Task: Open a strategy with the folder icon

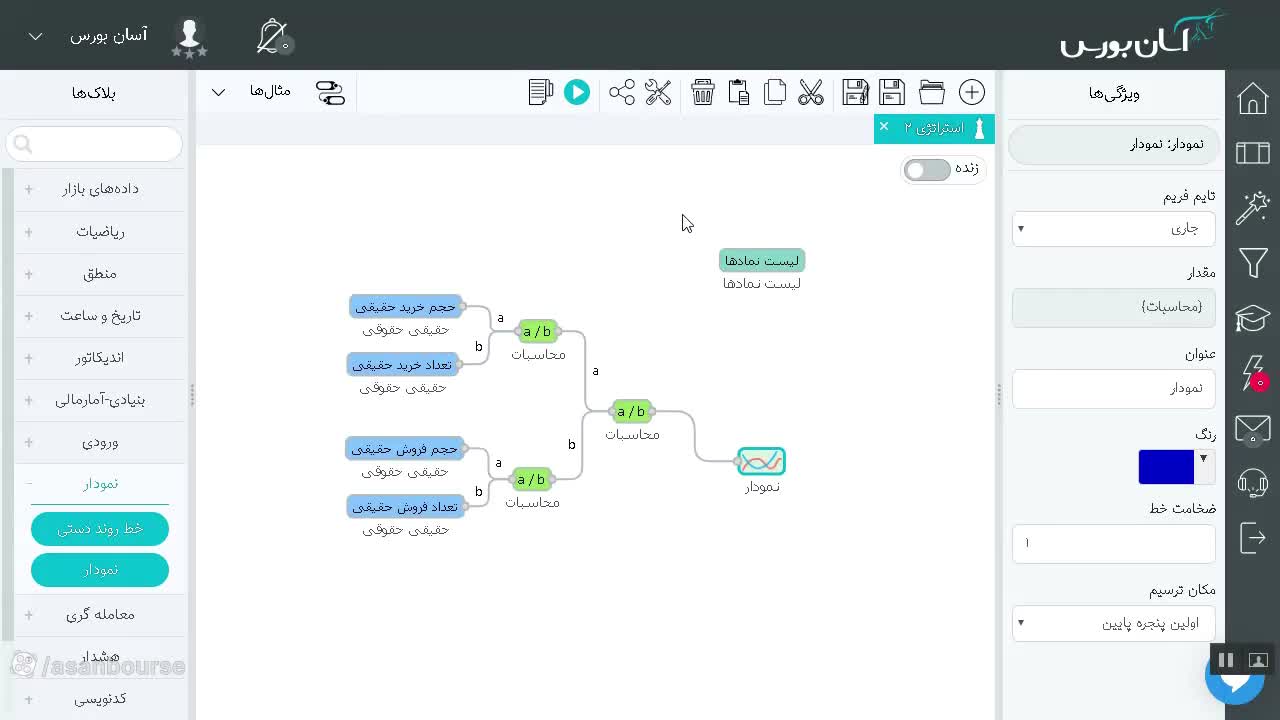Action: pyautogui.click(x=932, y=92)
